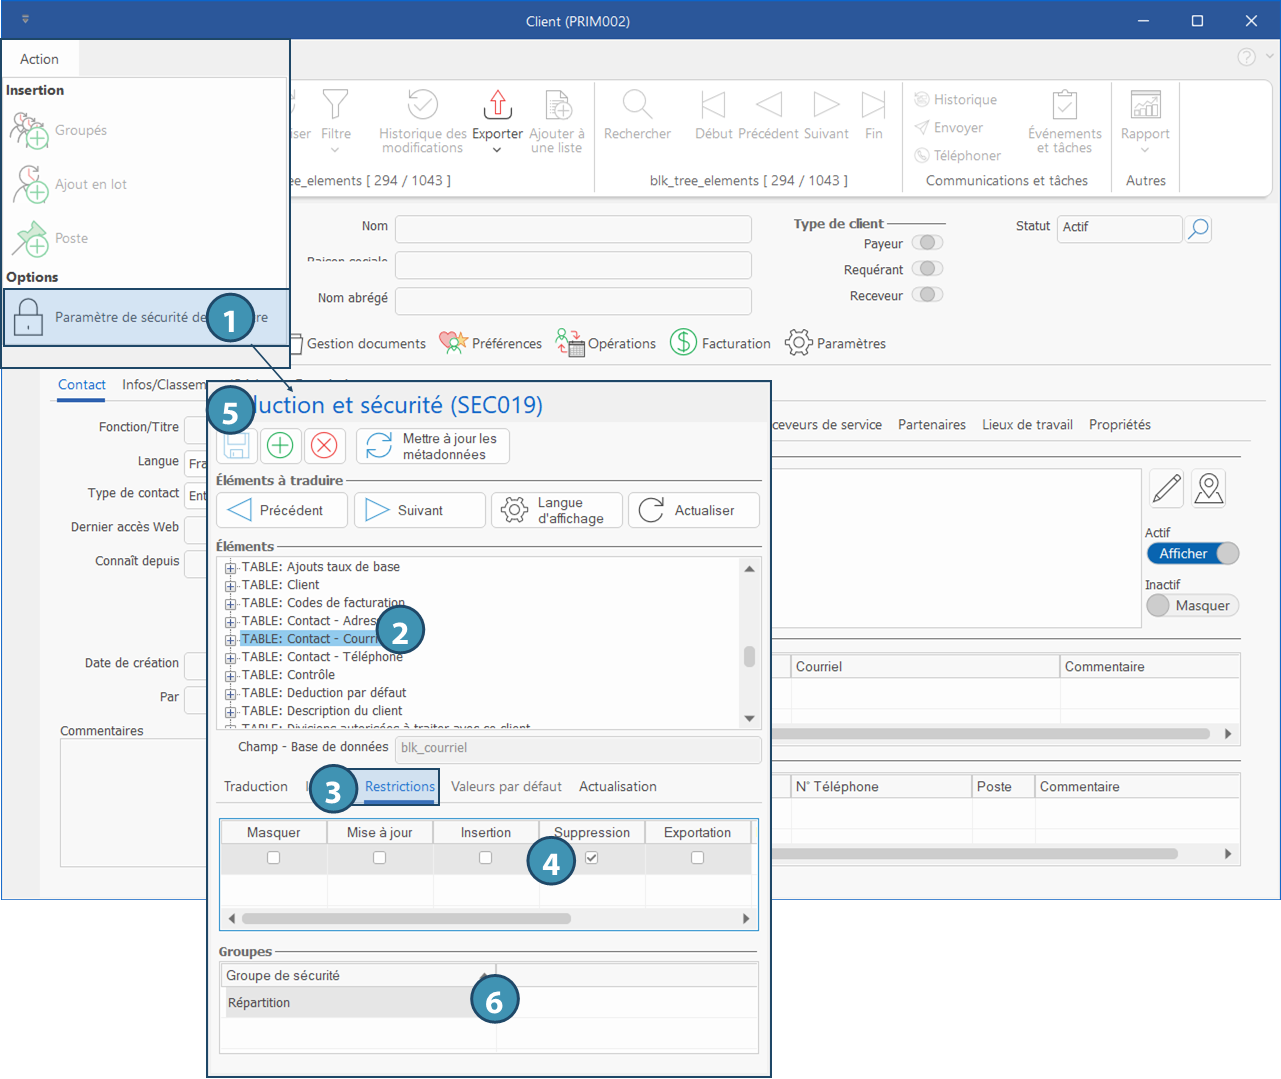Toggle the Payeur client type switch
The image size is (1281, 1079).
(x=929, y=243)
